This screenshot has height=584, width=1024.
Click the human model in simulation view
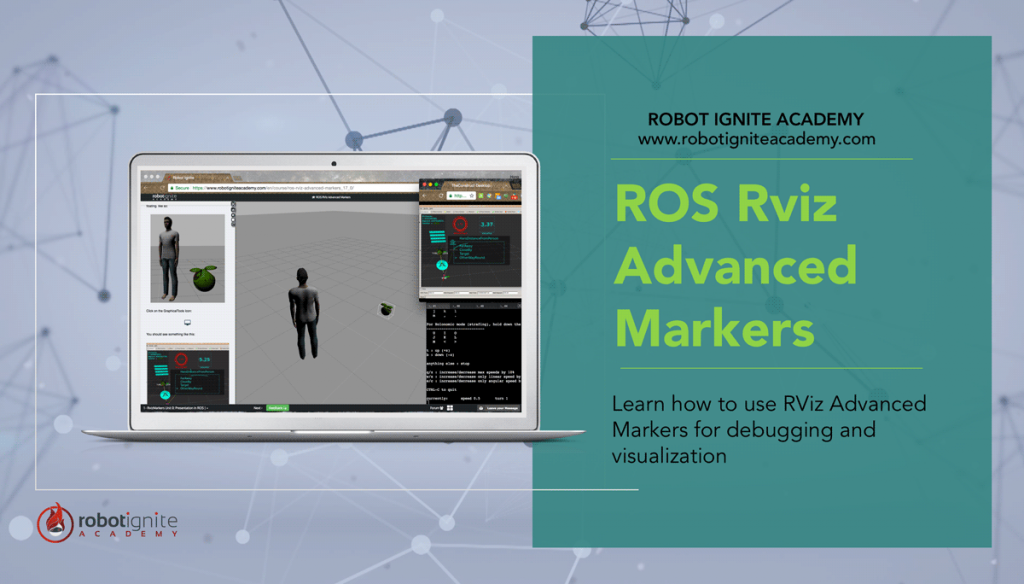[304, 312]
